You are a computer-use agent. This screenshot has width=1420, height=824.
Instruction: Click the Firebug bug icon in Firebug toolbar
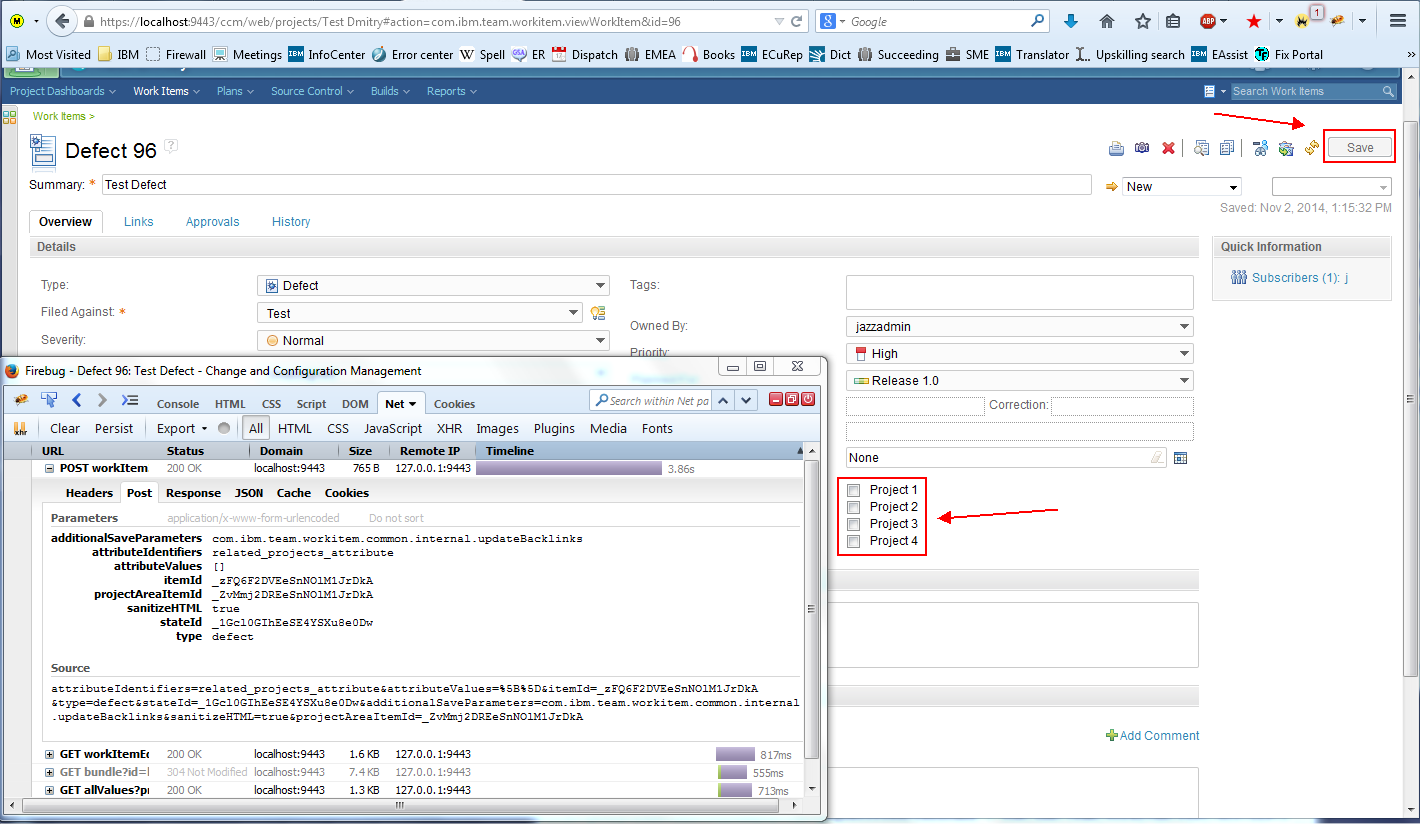click(x=20, y=400)
